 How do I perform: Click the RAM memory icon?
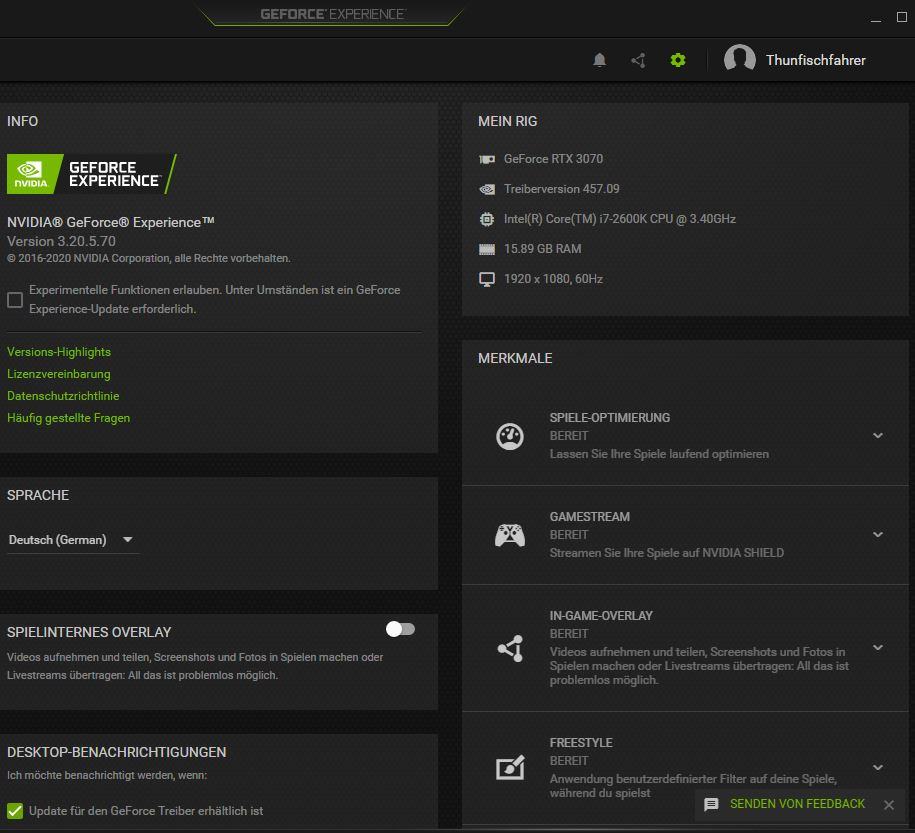487,249
